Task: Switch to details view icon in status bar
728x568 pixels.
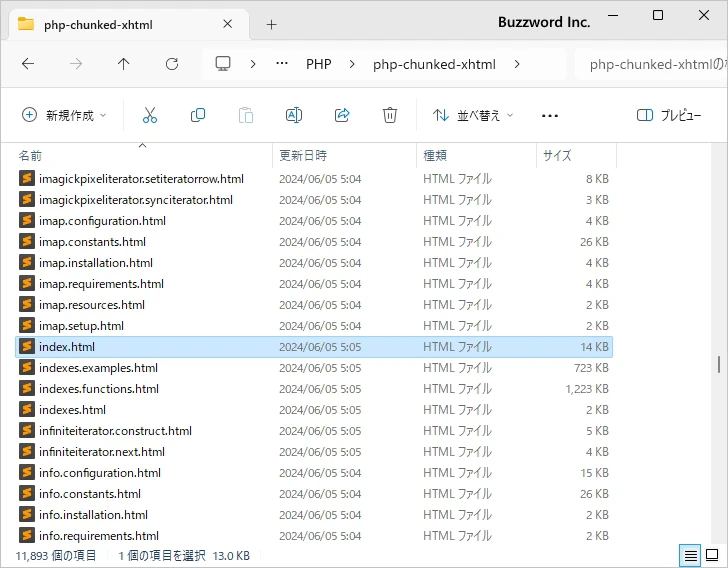Action: 690,555
